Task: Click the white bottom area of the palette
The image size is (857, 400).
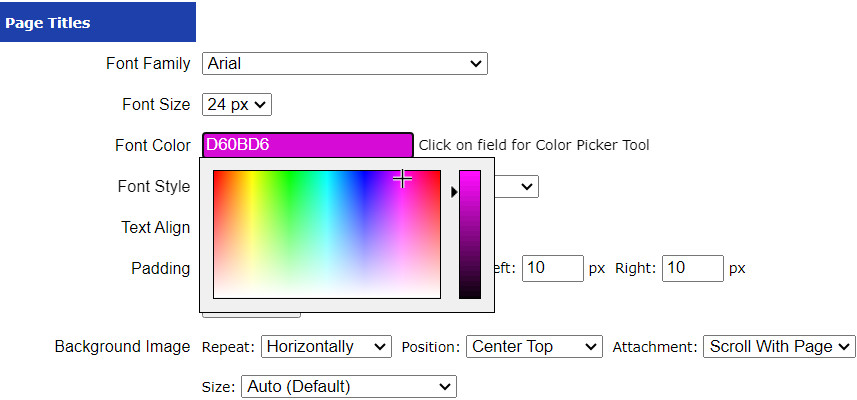Action: pos(327,292)
